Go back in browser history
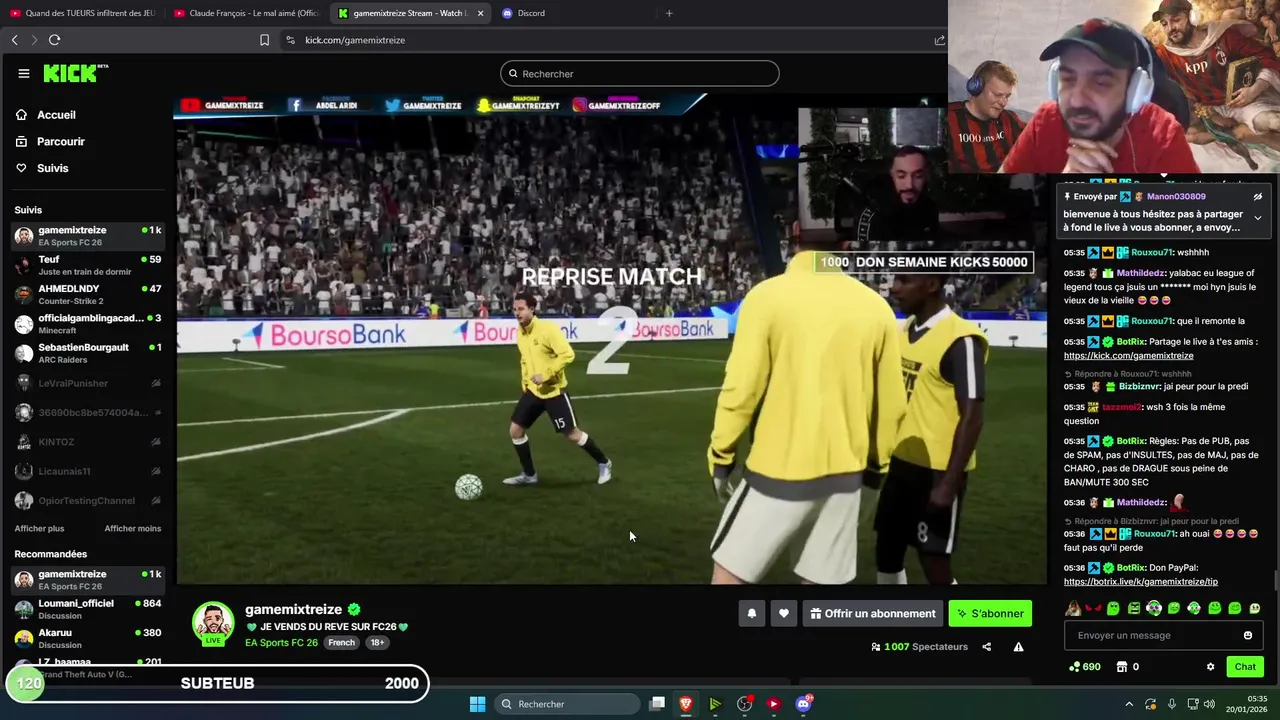The width and height of the screenshot is (1280, 720). point(14,40)
